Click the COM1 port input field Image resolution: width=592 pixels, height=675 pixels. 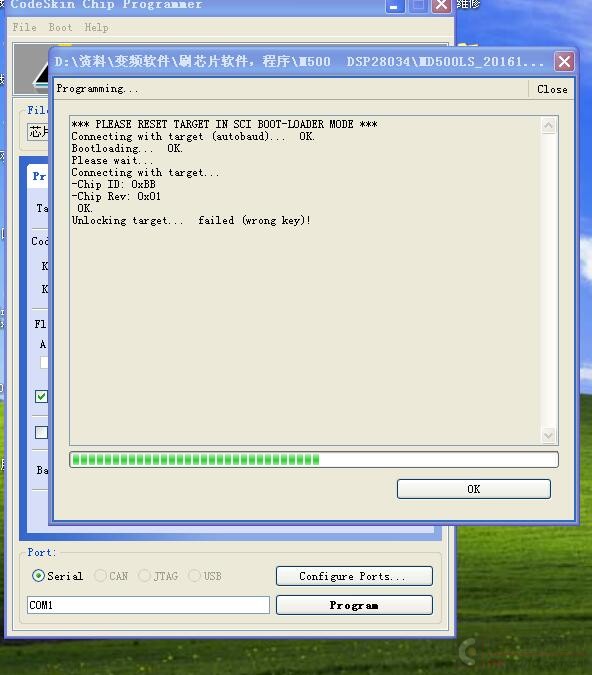(x=148, y=605)
